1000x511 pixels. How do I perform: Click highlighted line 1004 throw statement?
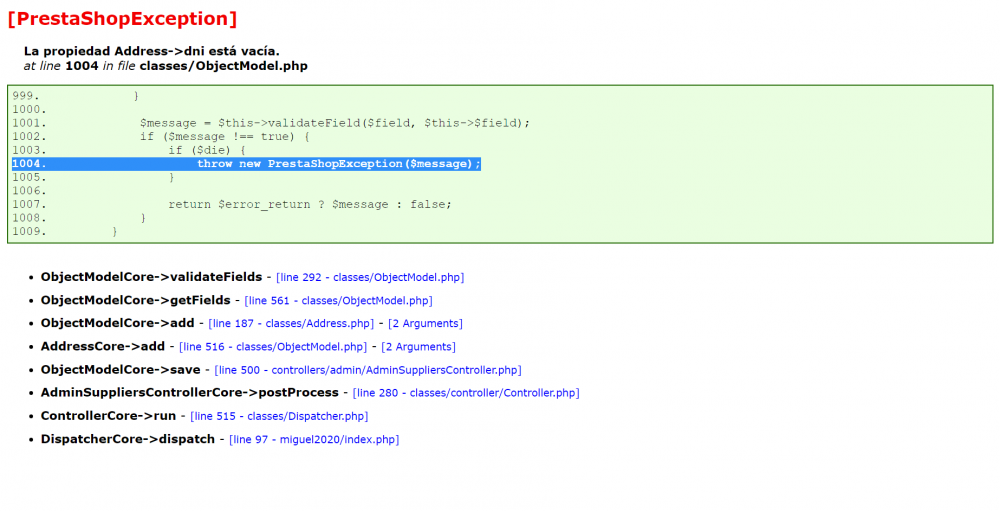click(x=246, y=164)
